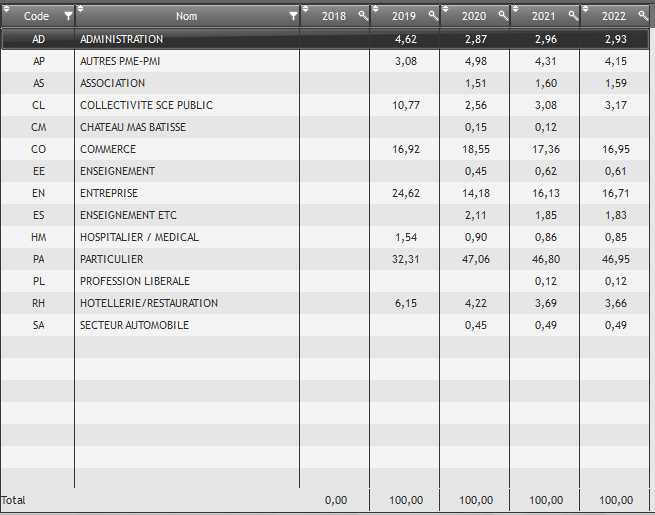The image size is (655, 515).
Task: Click the PARTICULIER 2020 value 47,06
Action: pyautogui.click(x=476, y=259)
